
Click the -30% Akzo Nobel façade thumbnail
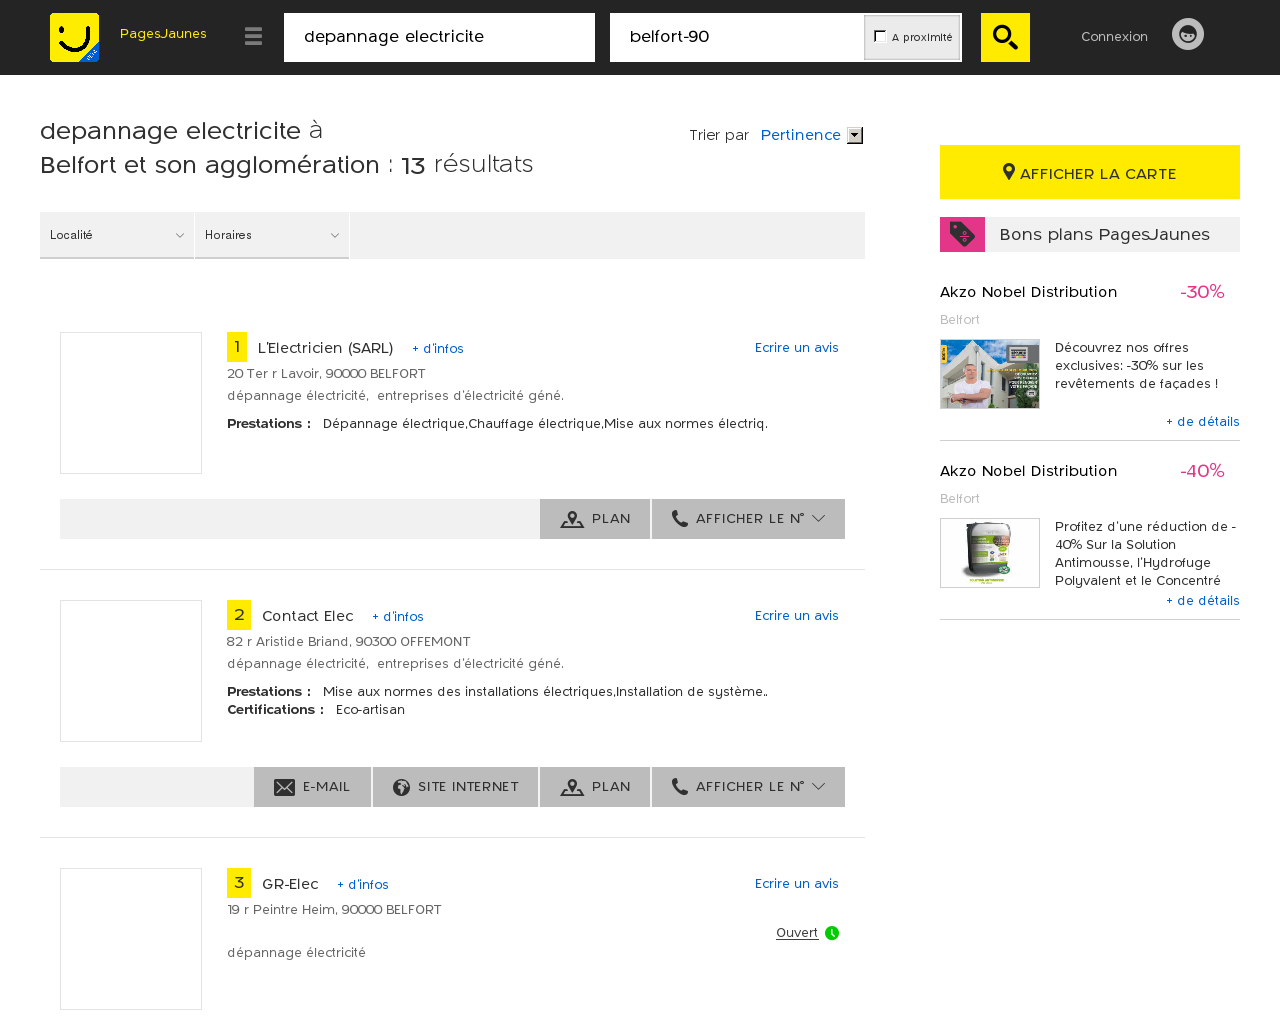coord(990,374)
